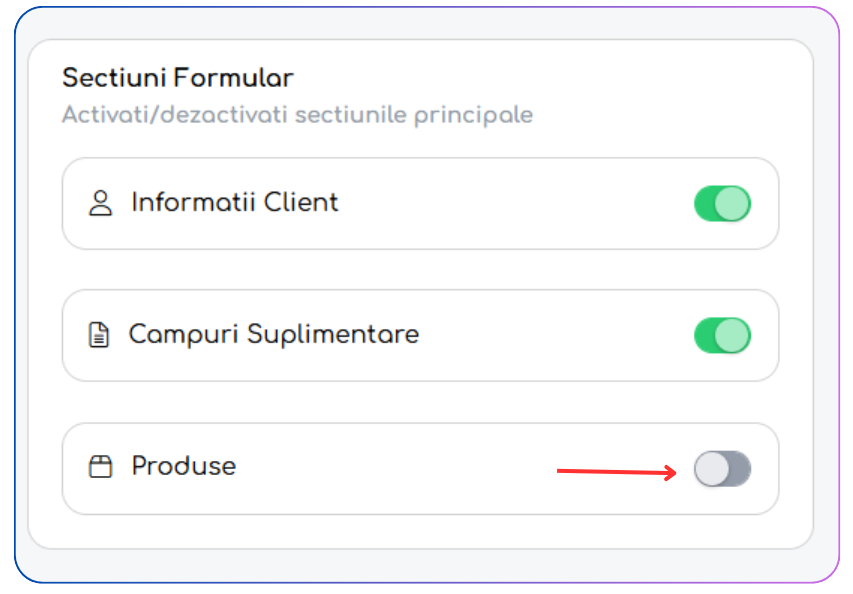Click the person icon beside Informatii Client
The width and height of the screenshot is (853, 594).
click(101, 203)
